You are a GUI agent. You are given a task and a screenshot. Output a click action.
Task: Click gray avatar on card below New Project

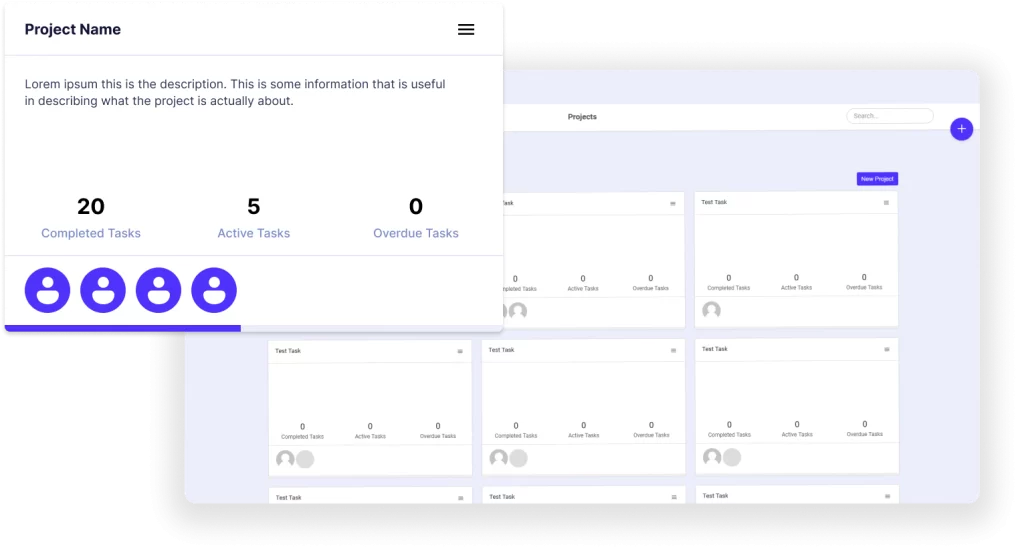[x=712, y=311]
